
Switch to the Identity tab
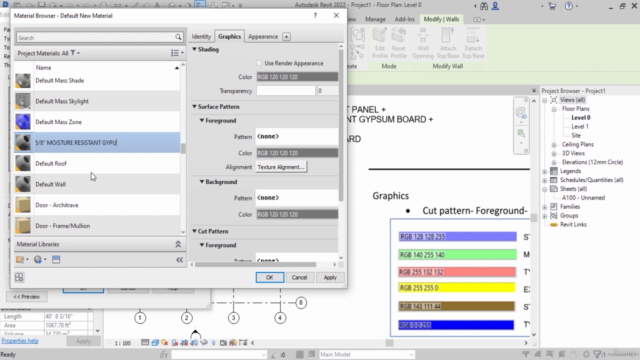(x=201, y=37)
